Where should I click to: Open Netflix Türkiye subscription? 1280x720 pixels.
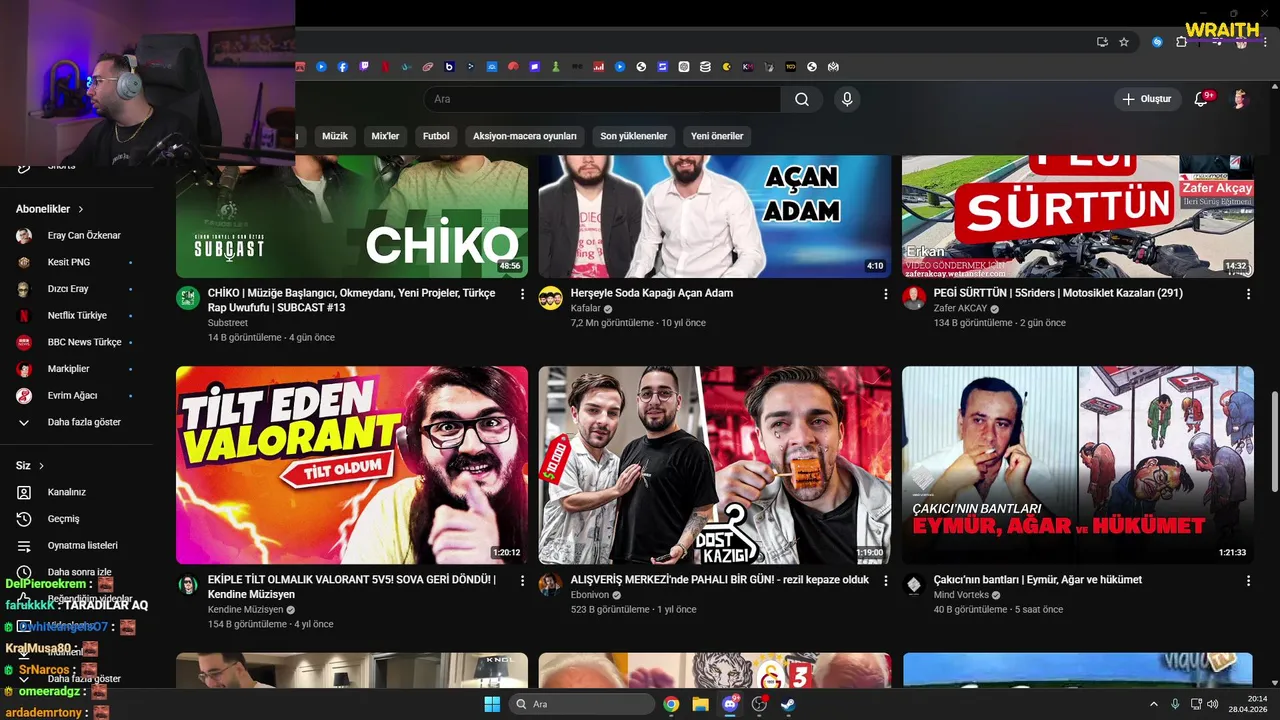[76, 315]
